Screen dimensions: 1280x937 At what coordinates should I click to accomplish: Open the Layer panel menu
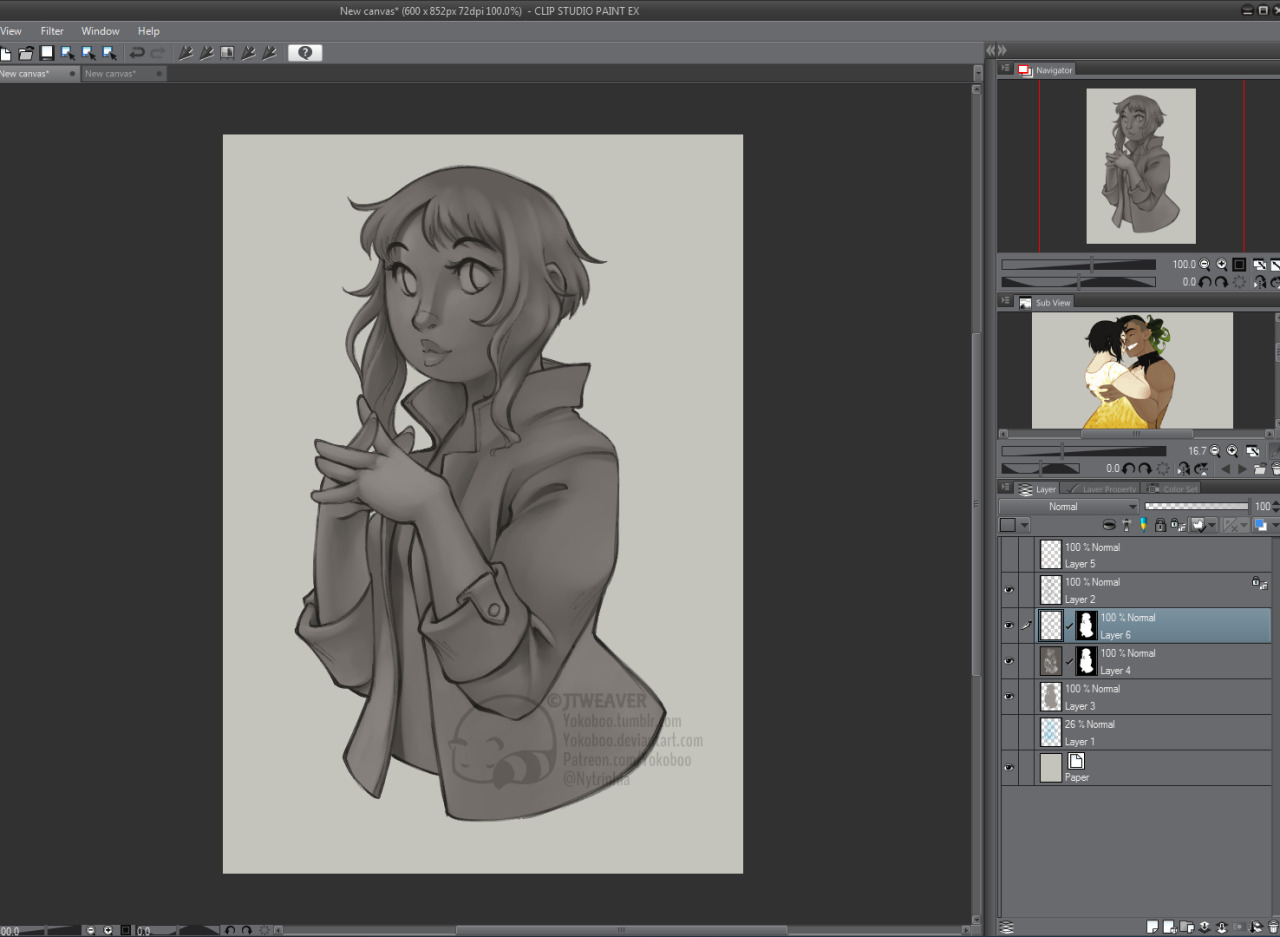click(1006, 488)
